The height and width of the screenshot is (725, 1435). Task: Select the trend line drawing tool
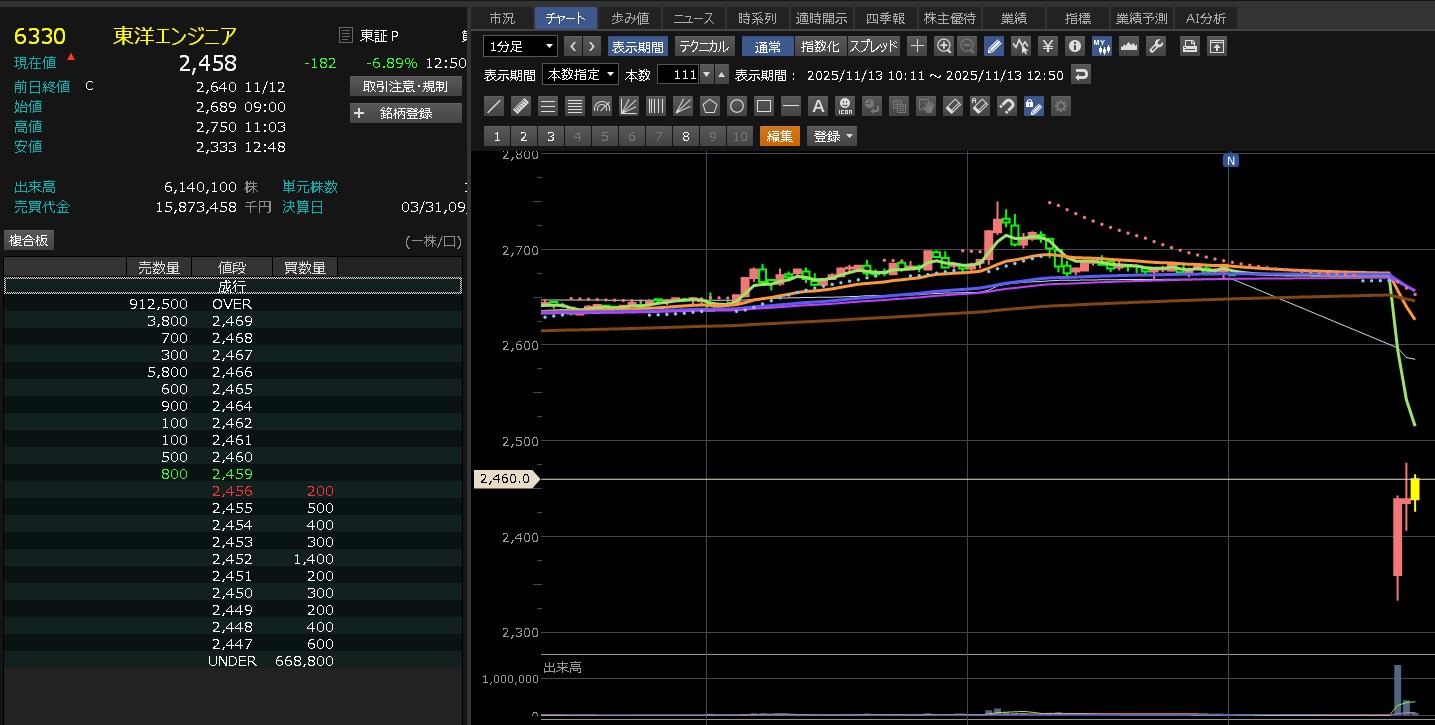493,106
